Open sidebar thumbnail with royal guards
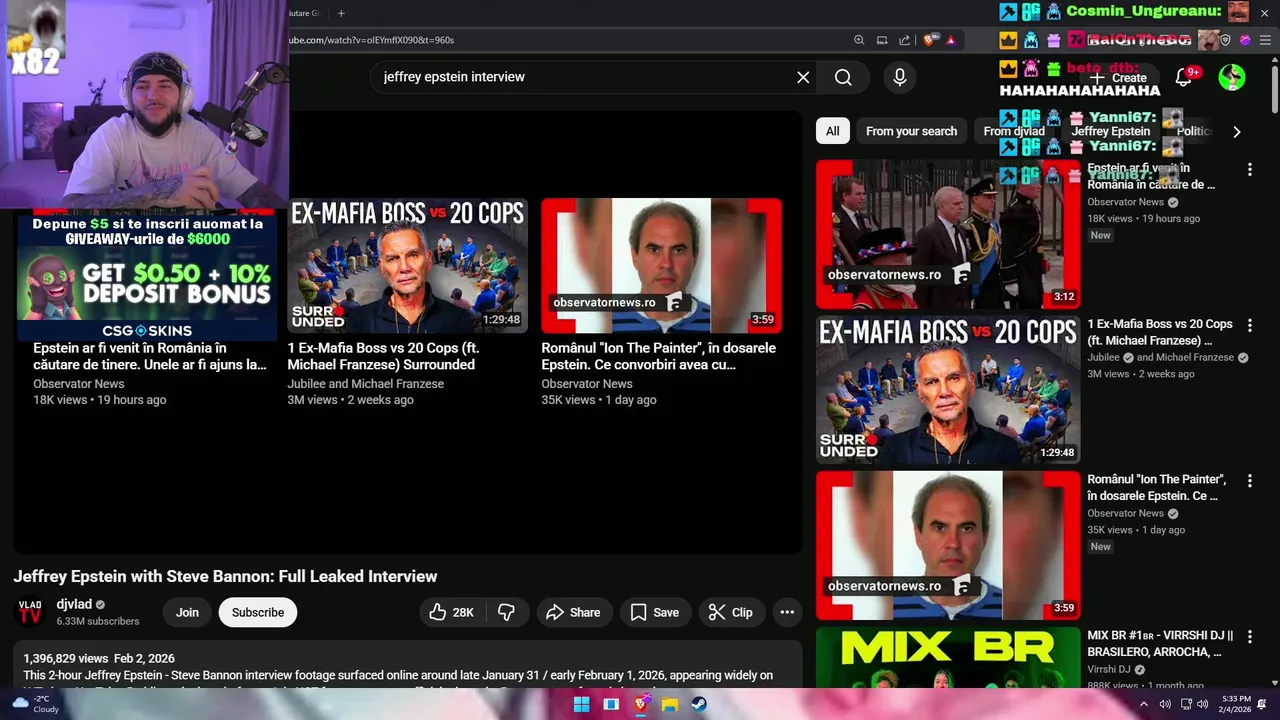 point(948,234)
